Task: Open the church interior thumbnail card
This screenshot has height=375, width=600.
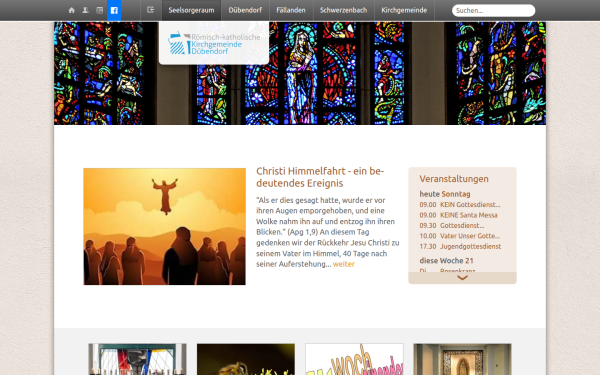Action: pyautogui.click(x=137, y=359)
